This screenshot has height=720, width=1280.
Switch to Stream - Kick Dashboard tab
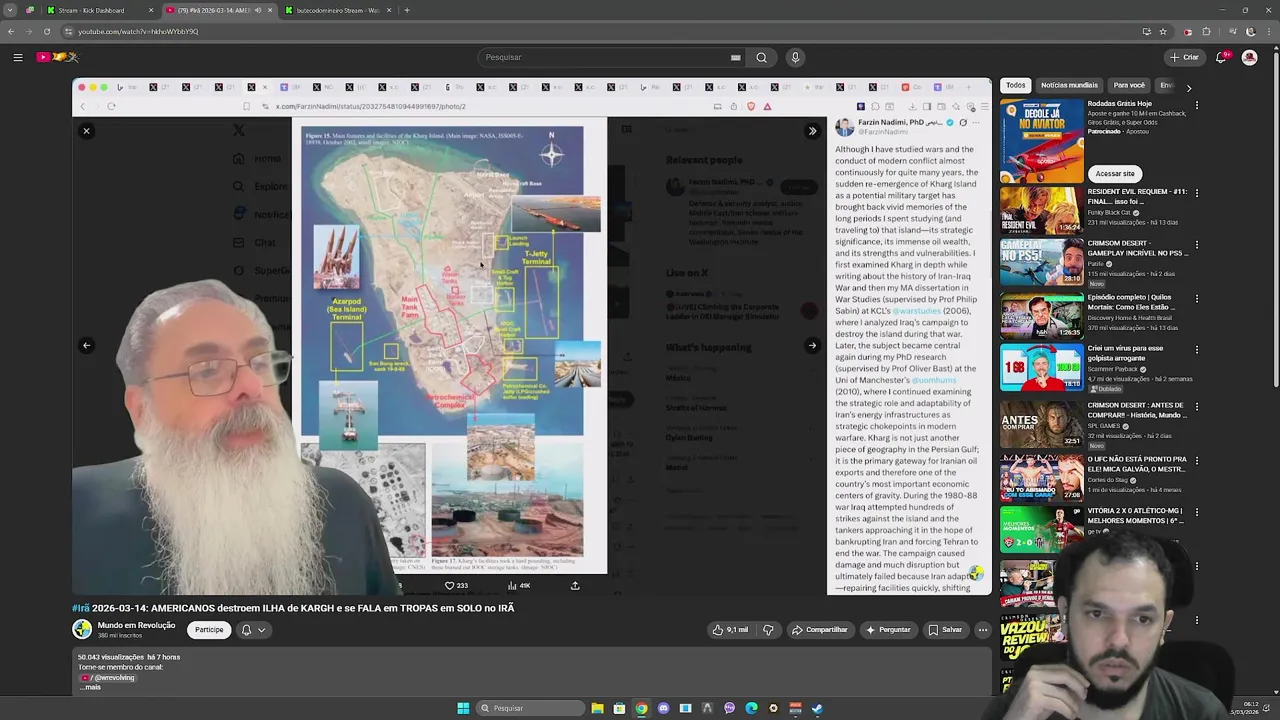click(x=99, y=10)
